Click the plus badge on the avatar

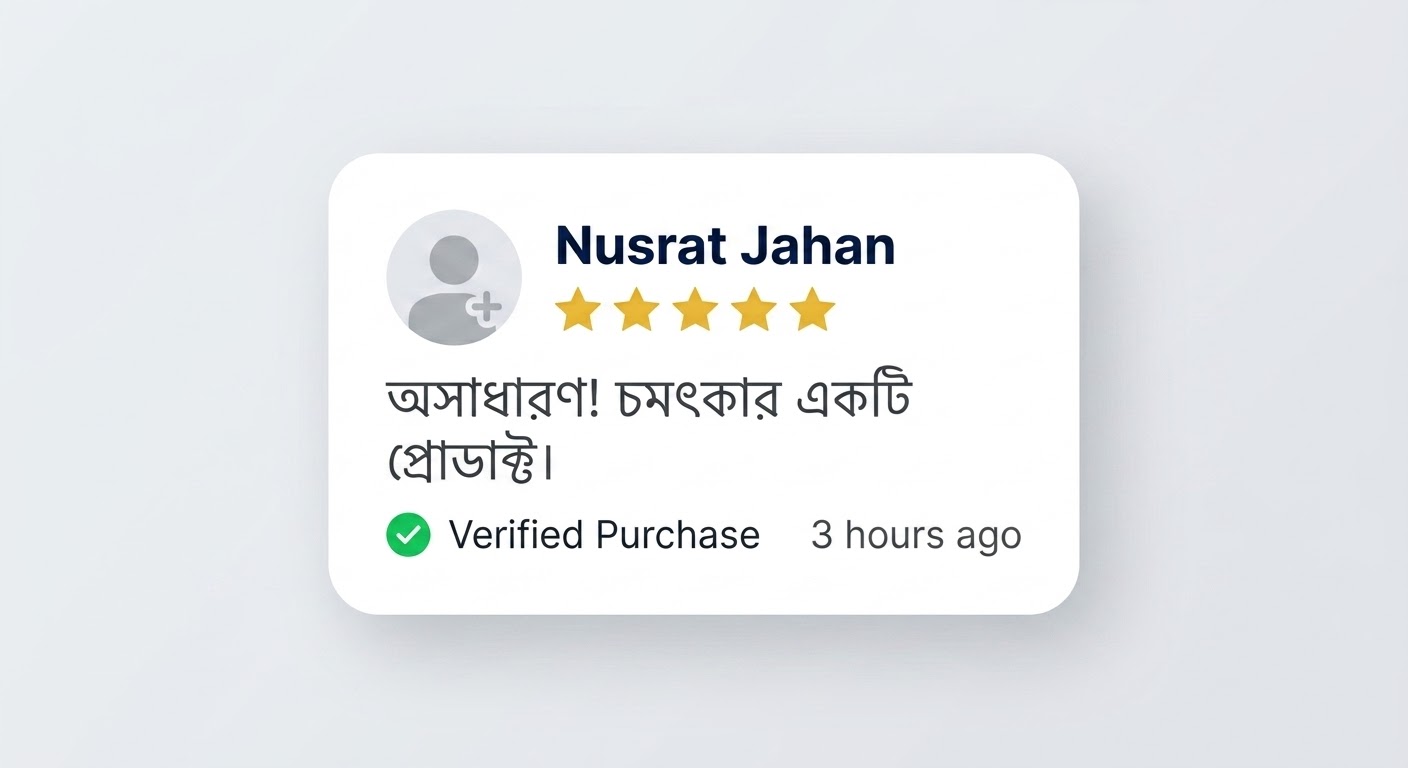tap(486, 308)
